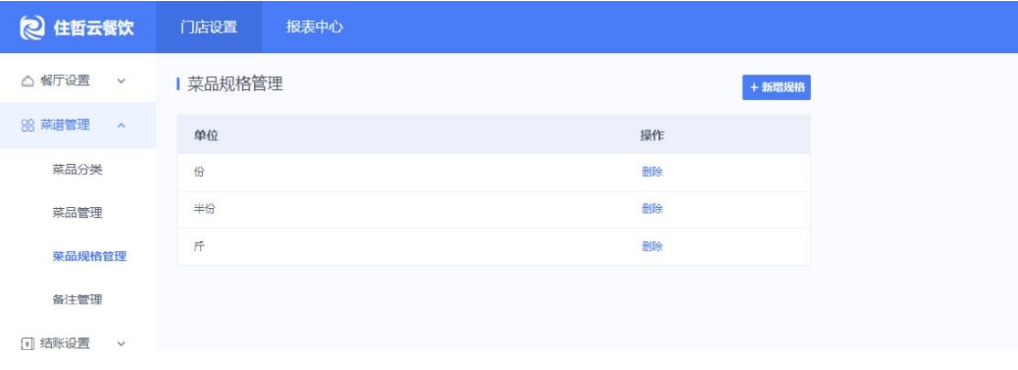1018x370 pixels.
Task: Collapse the 菜谱管理 chevron
Action: point(121,125)
